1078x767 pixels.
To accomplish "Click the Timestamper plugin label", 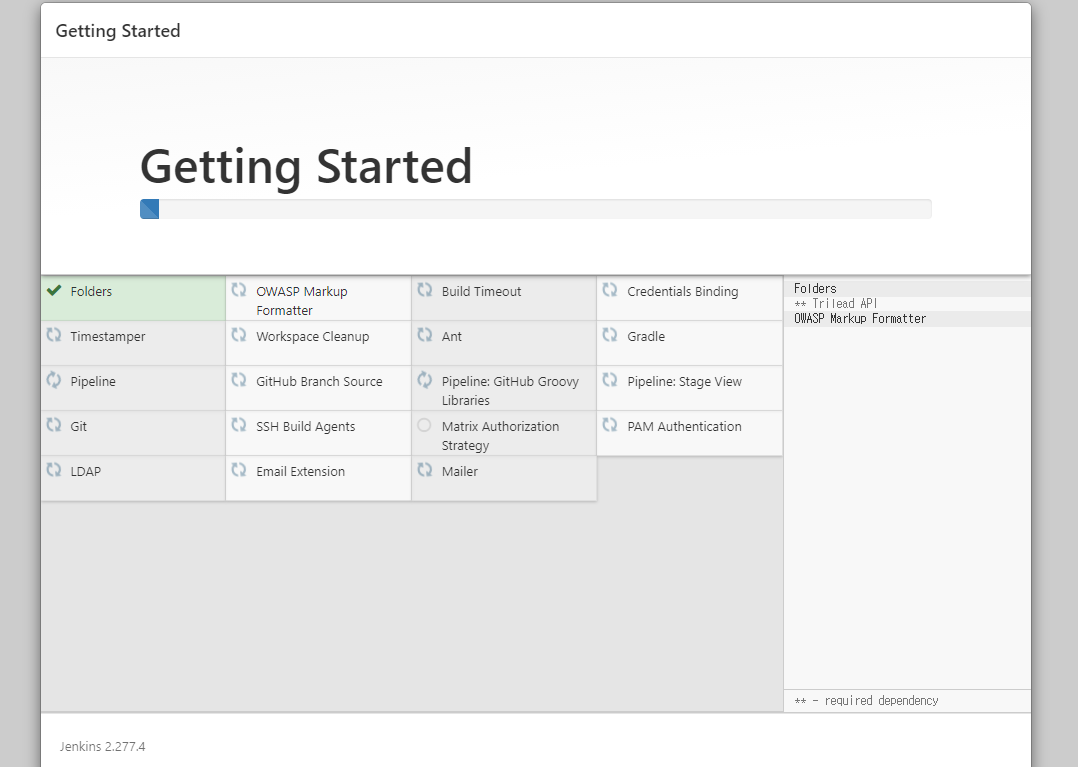I will click(x=108, y=337).
